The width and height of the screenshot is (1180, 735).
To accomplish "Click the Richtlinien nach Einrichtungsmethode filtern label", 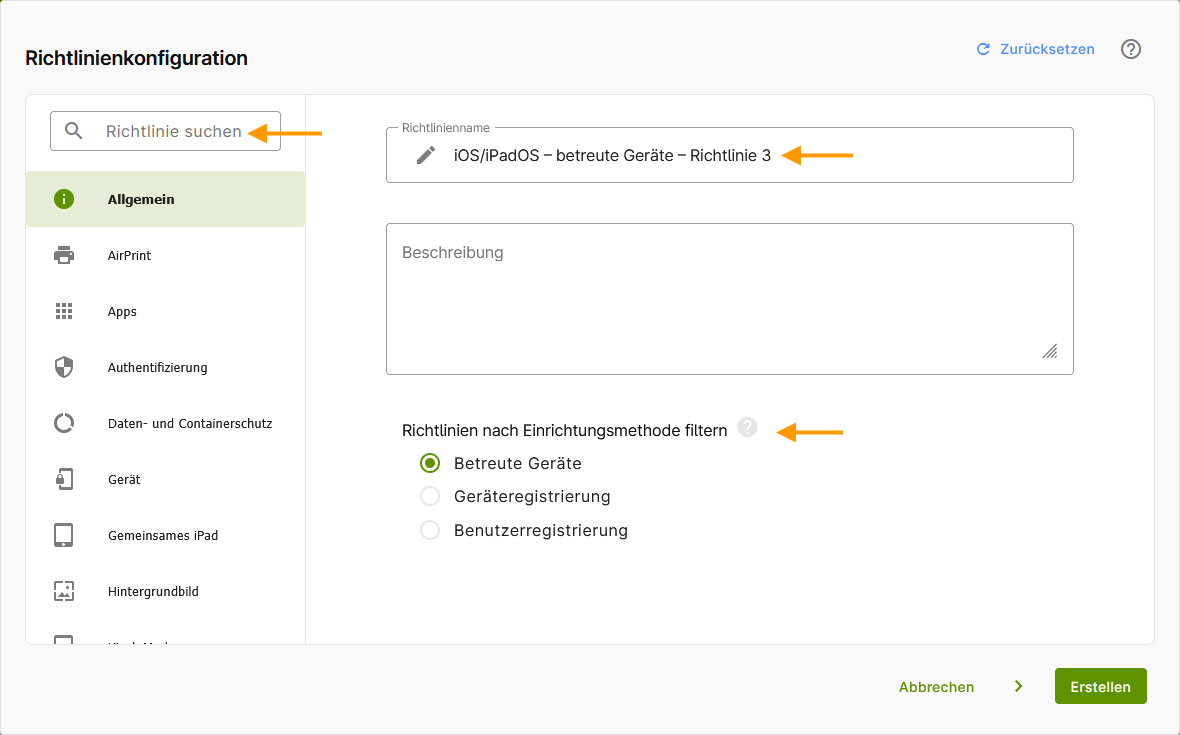I will 564,430.
